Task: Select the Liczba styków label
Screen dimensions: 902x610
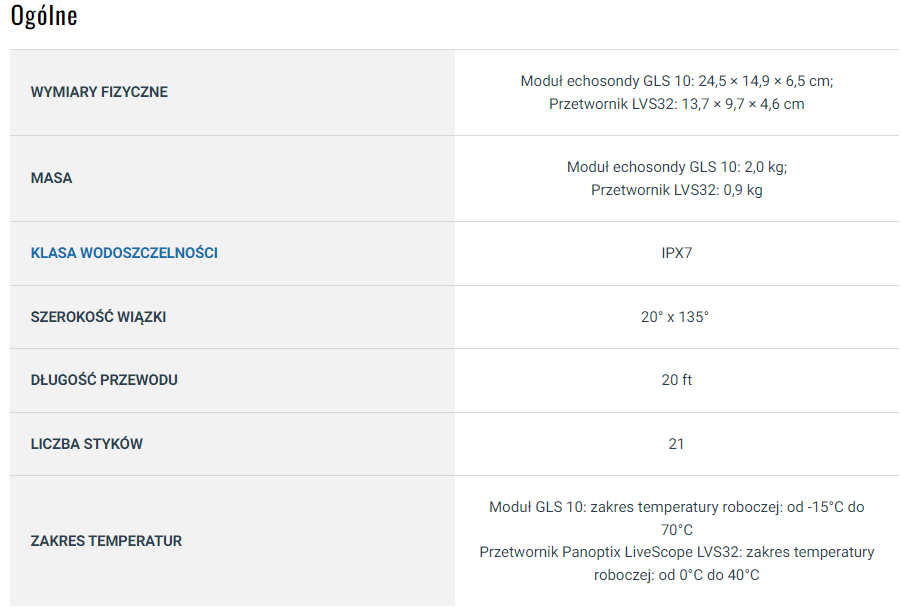Action: point(87,444)
